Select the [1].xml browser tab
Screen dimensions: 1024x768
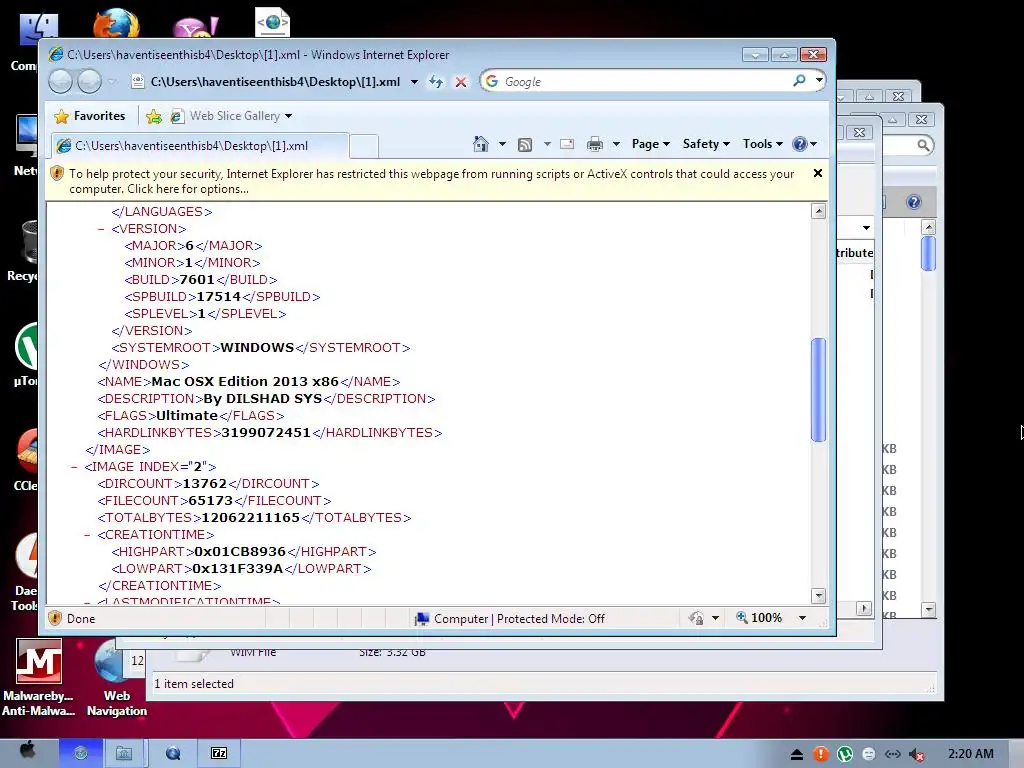200,146
